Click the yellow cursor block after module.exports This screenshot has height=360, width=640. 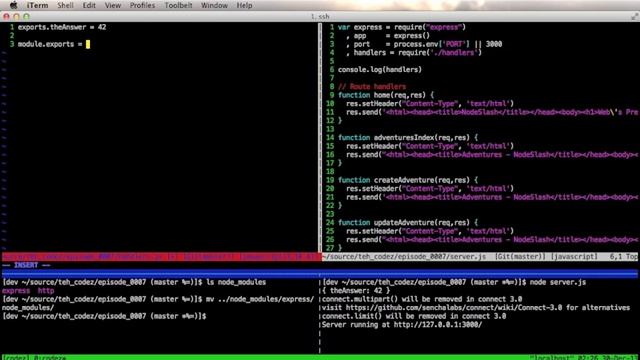click(88, 44)
